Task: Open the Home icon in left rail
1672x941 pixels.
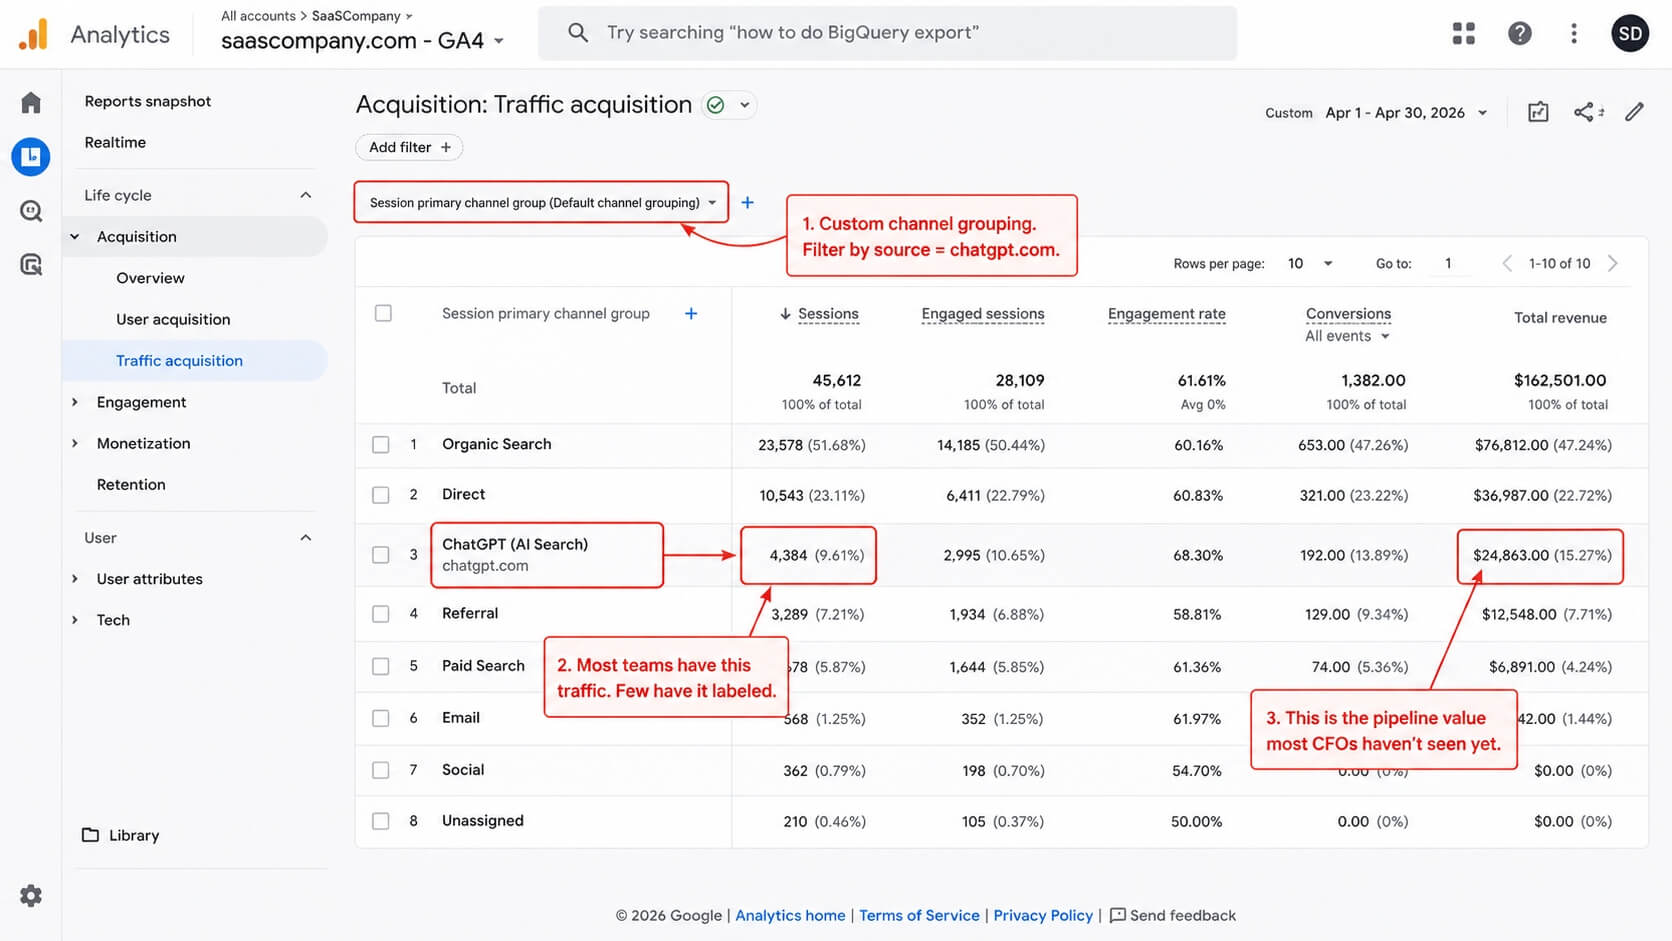Action: 31,103
